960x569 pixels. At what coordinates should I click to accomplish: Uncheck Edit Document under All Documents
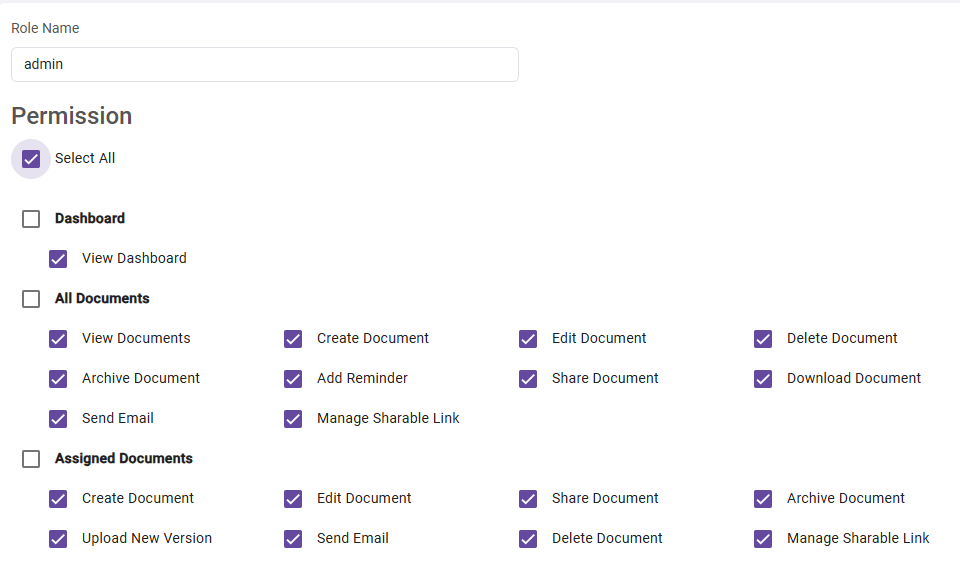(x=528, y=339)
